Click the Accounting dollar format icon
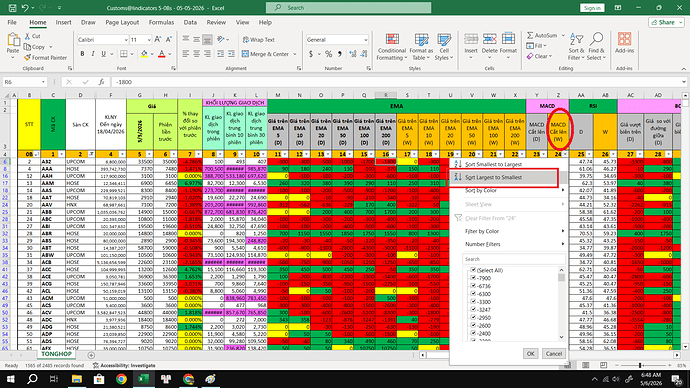690x388 pixels. [x=311, y=54]
